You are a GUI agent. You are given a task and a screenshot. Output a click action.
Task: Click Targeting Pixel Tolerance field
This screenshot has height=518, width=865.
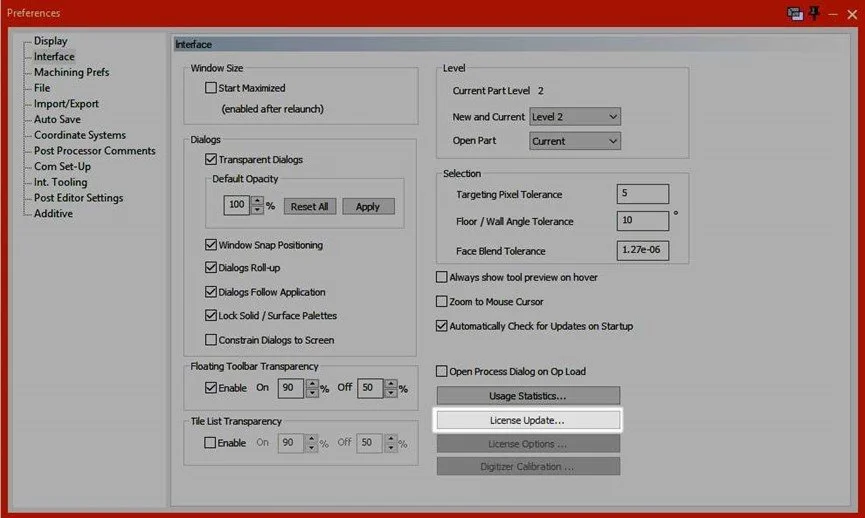click(643, 194)
